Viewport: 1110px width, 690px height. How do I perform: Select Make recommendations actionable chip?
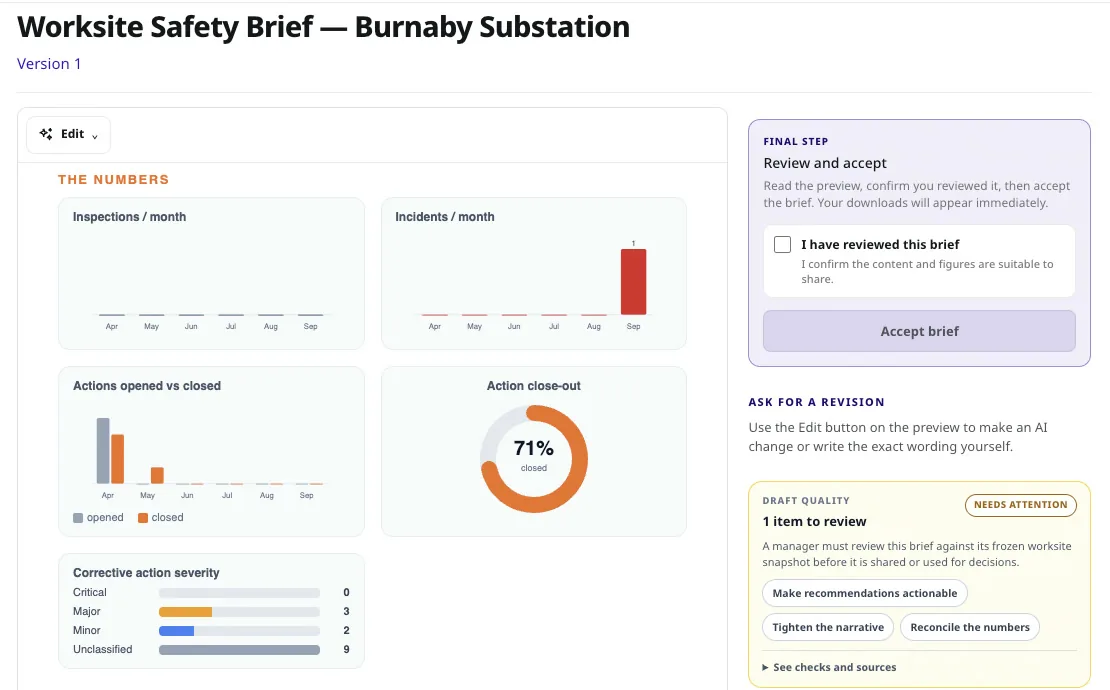coord(864,593)
